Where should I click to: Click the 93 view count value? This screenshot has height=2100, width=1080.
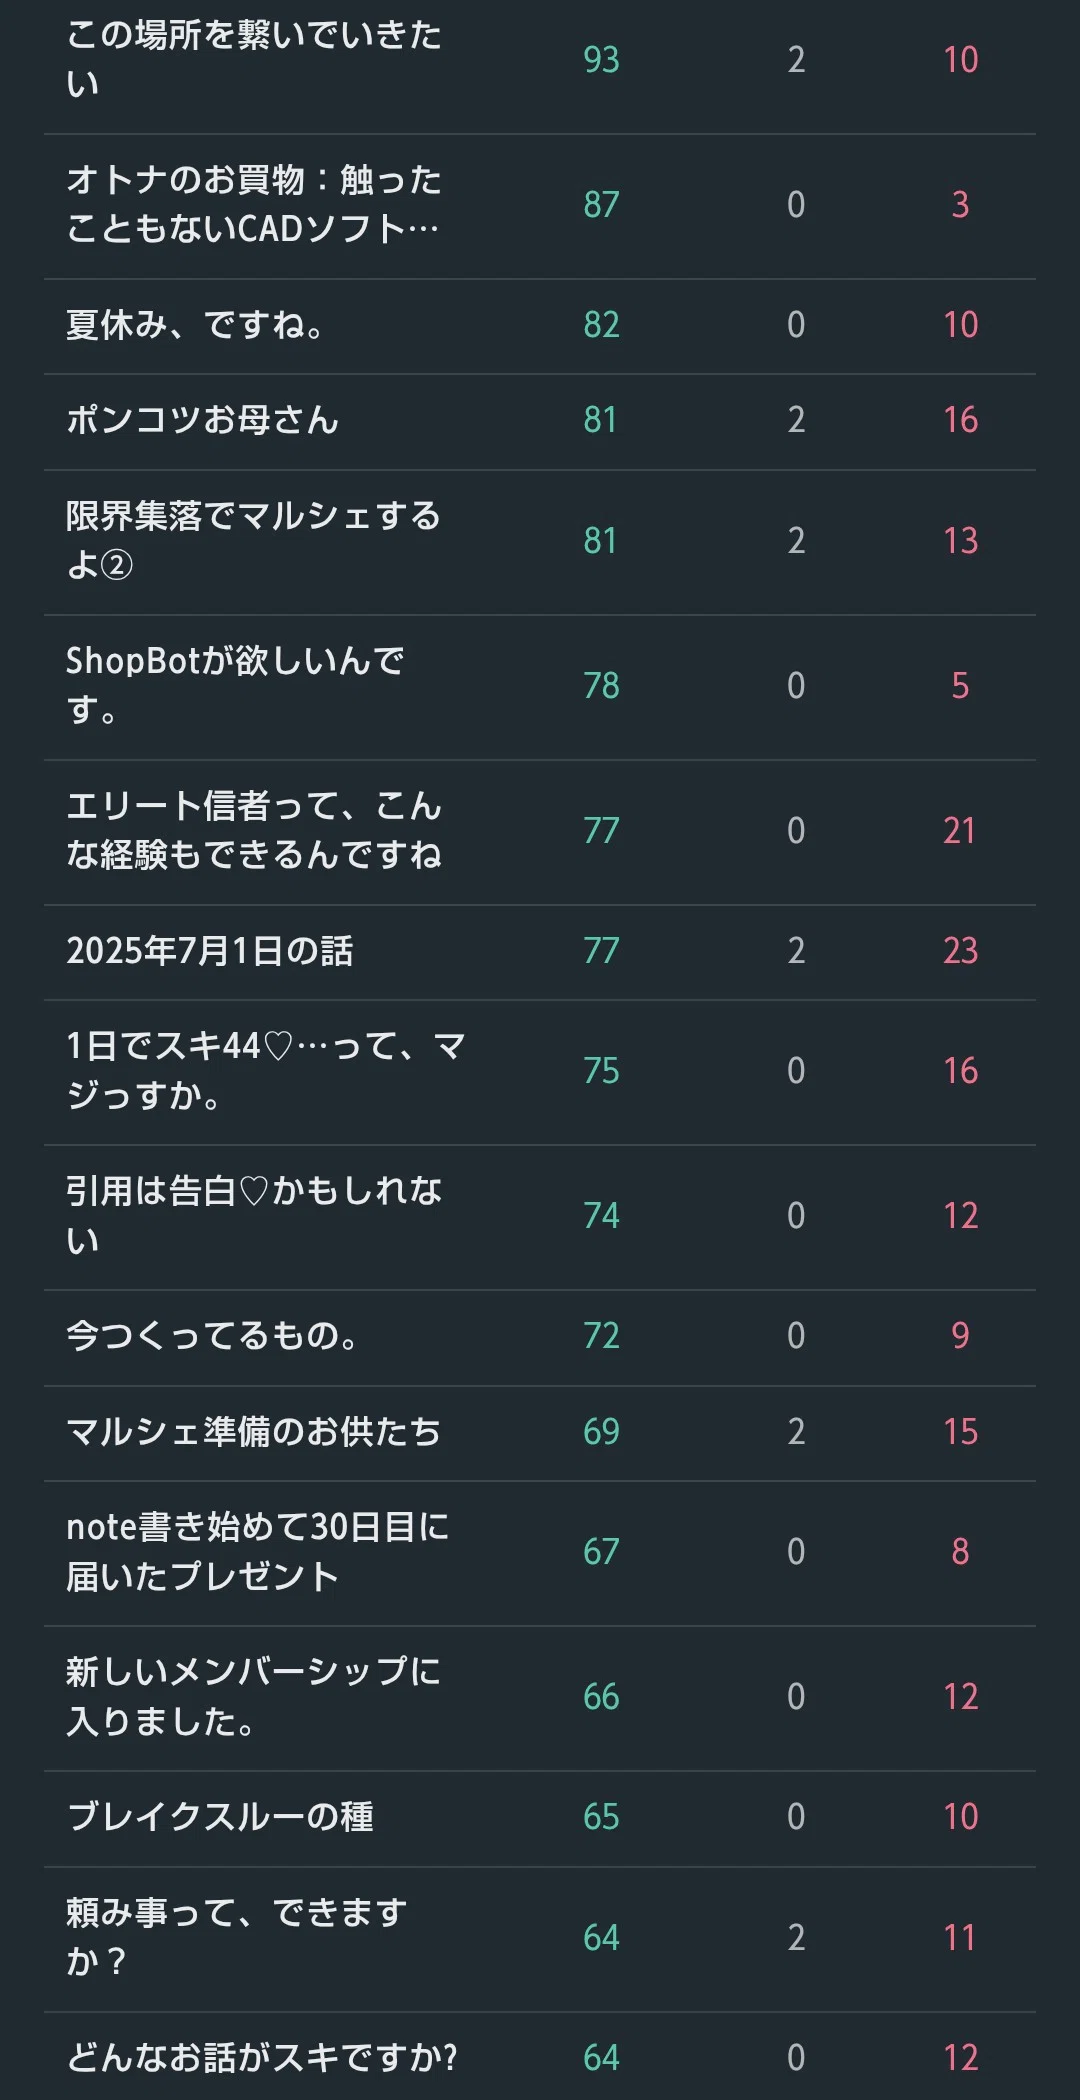click(601, 60)
